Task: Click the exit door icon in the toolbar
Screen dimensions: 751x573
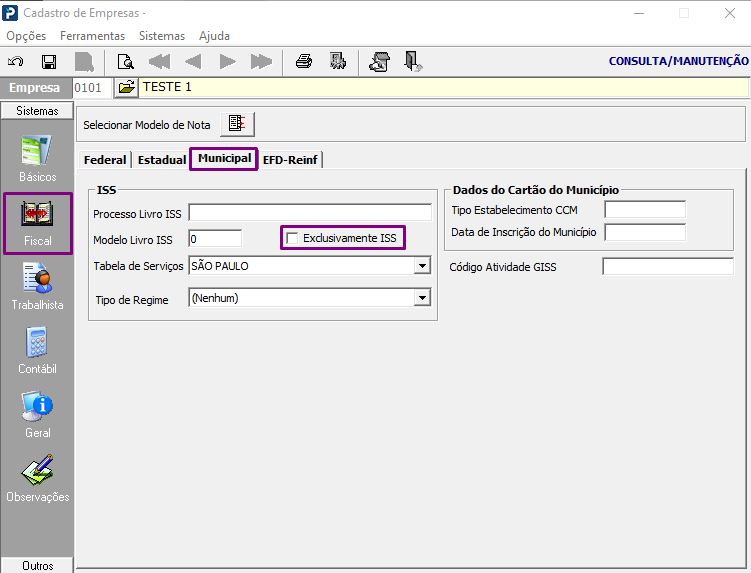Action: point(413,61)
